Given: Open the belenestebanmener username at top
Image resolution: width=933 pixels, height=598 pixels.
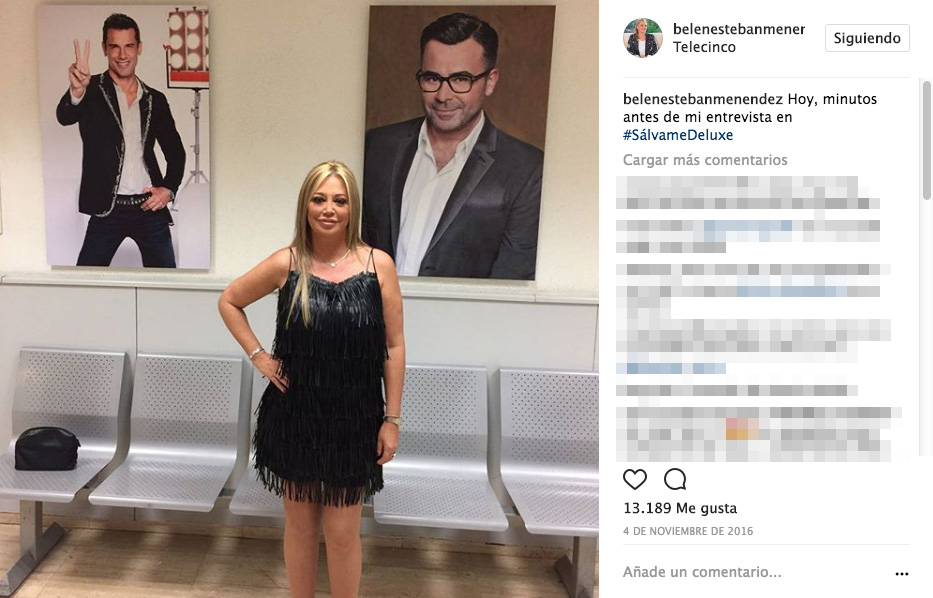Looking at the screenshot, I should [x=739, y=29].
